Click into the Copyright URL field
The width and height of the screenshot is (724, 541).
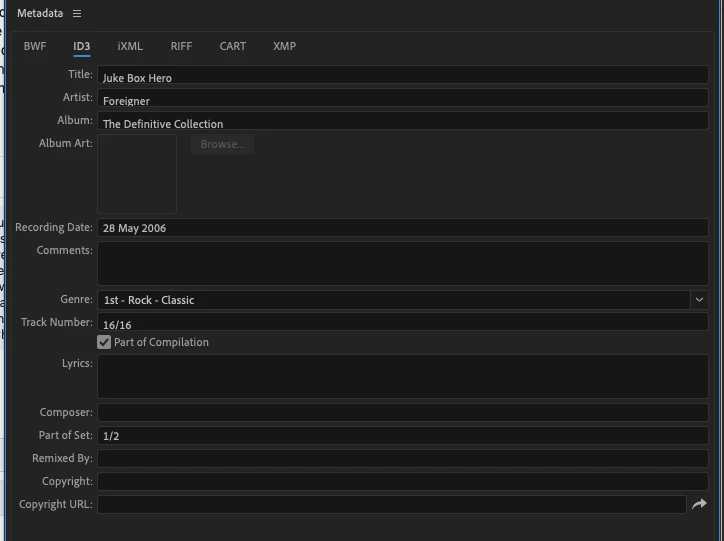392,505
